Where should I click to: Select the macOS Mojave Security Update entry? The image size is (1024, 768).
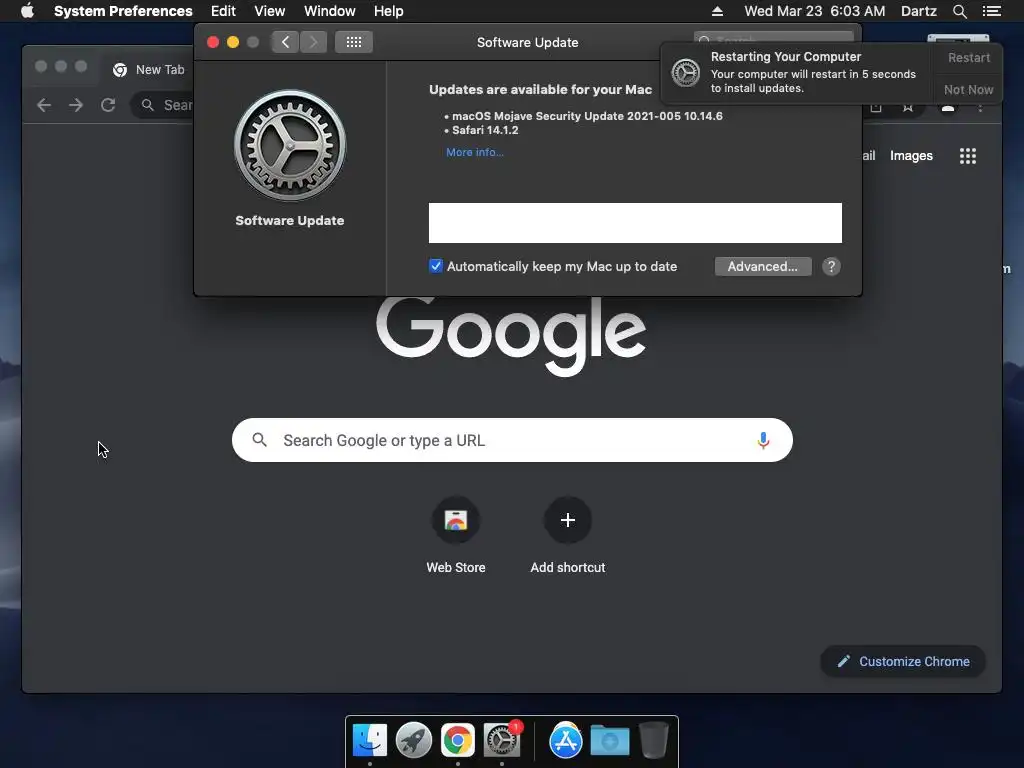[587, 116]
